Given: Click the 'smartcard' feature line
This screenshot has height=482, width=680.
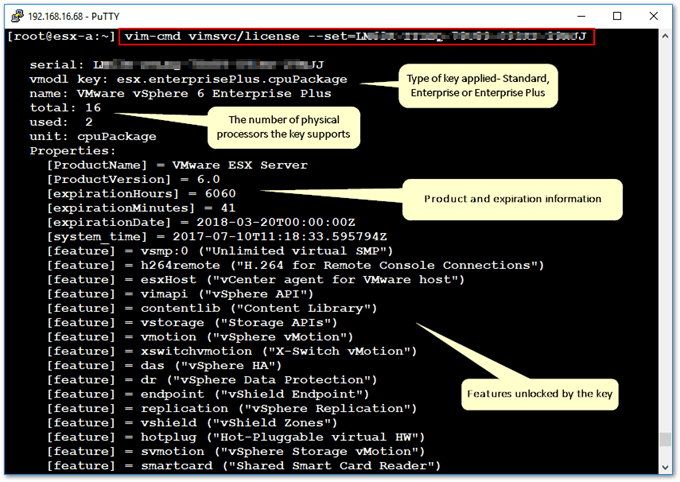Looking at the screenshot, I should click(x=244, y=466).
